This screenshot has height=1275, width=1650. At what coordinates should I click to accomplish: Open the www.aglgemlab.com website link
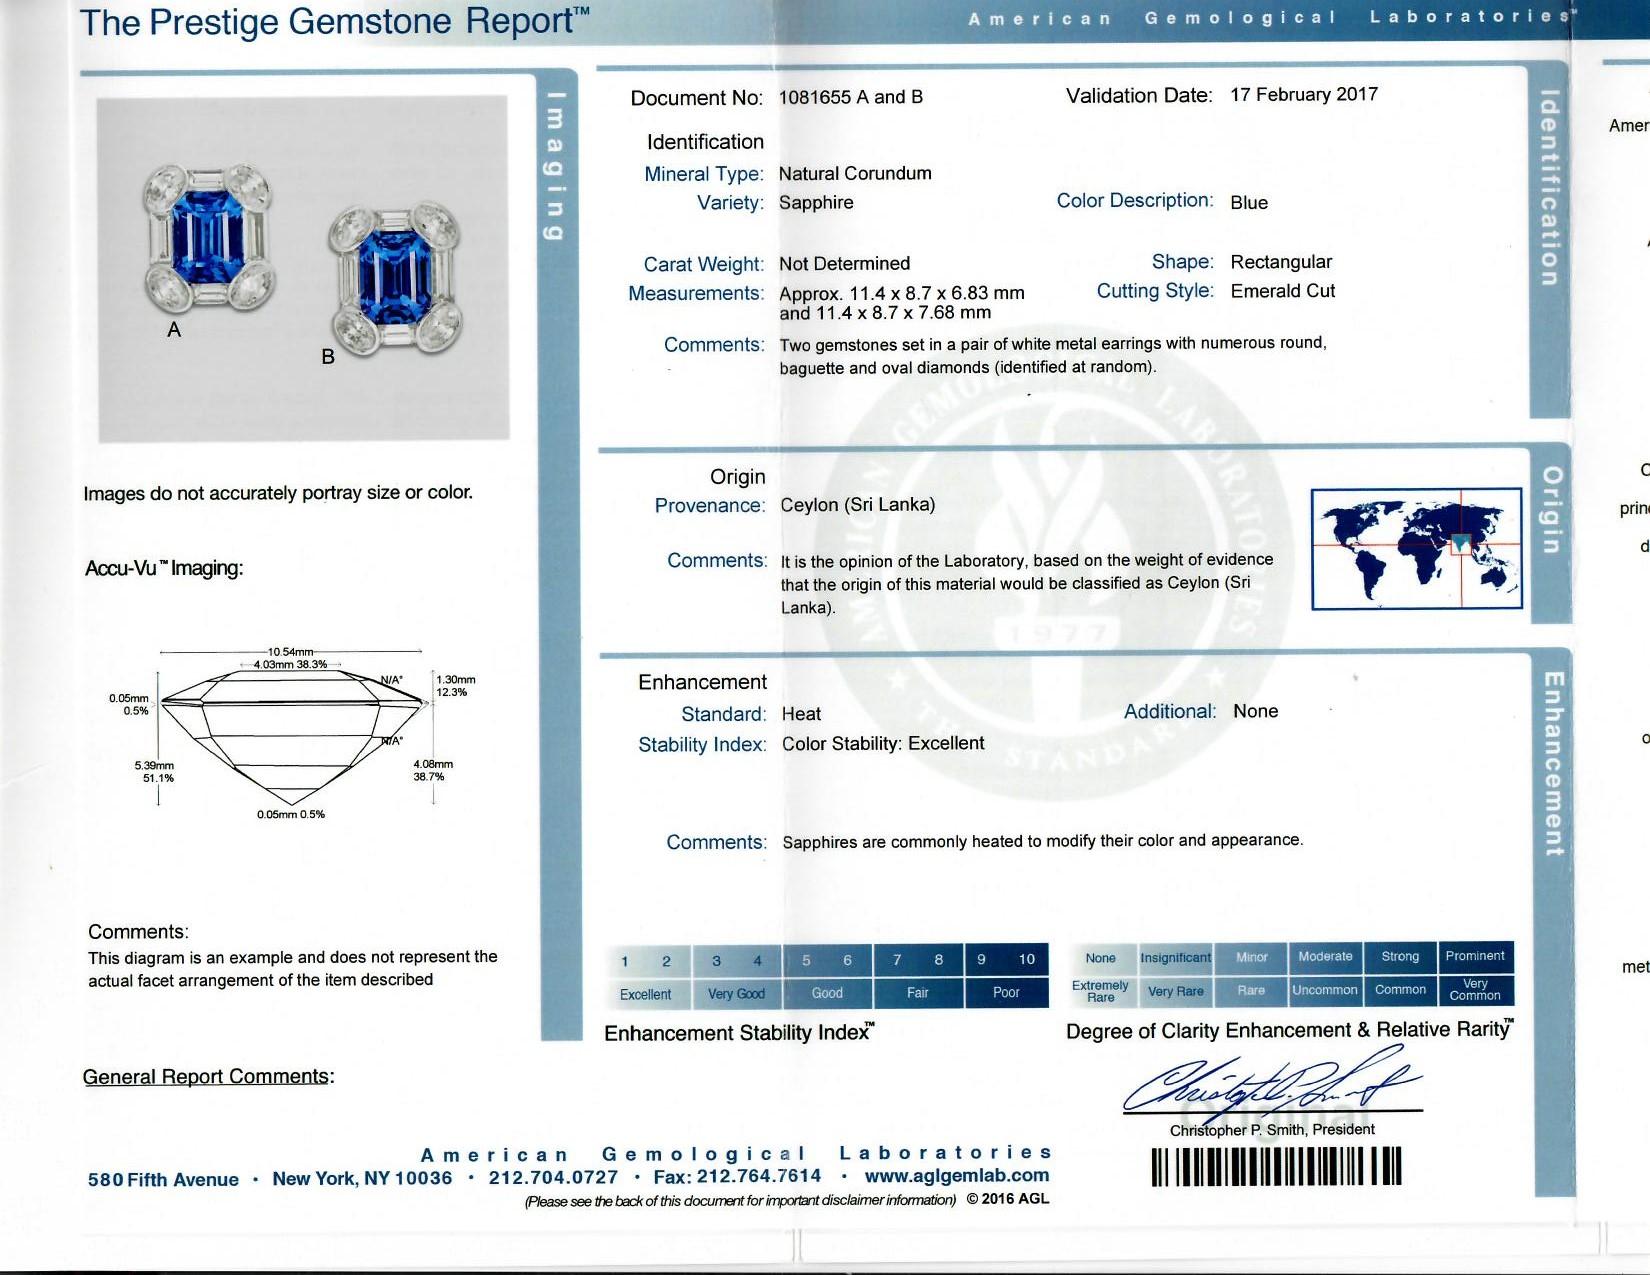pos(957,1176)
